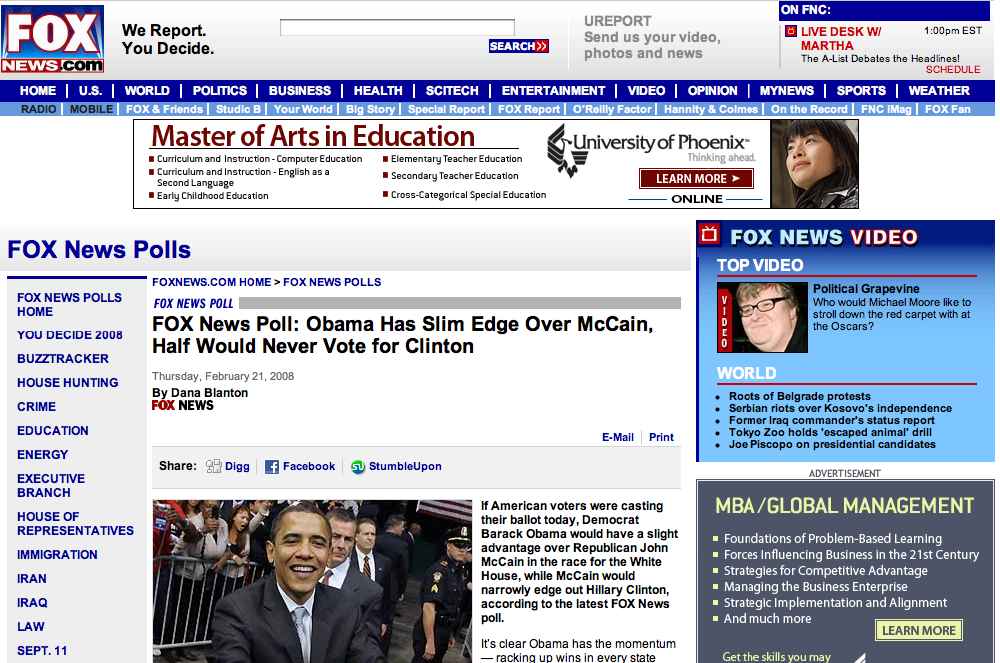Open the Politics menu tab
This screenshot has width=1000, height=663.
tap(219, 90)
